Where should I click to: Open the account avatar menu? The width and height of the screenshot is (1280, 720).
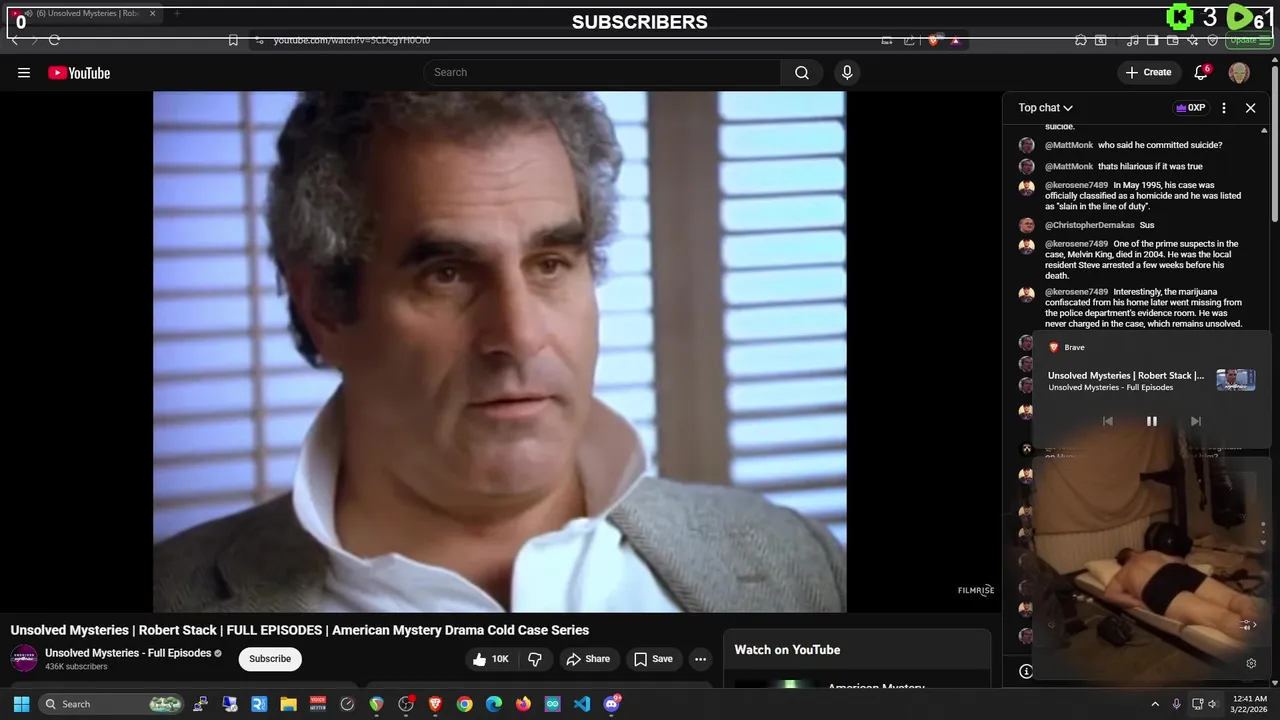pos(1239,72)
